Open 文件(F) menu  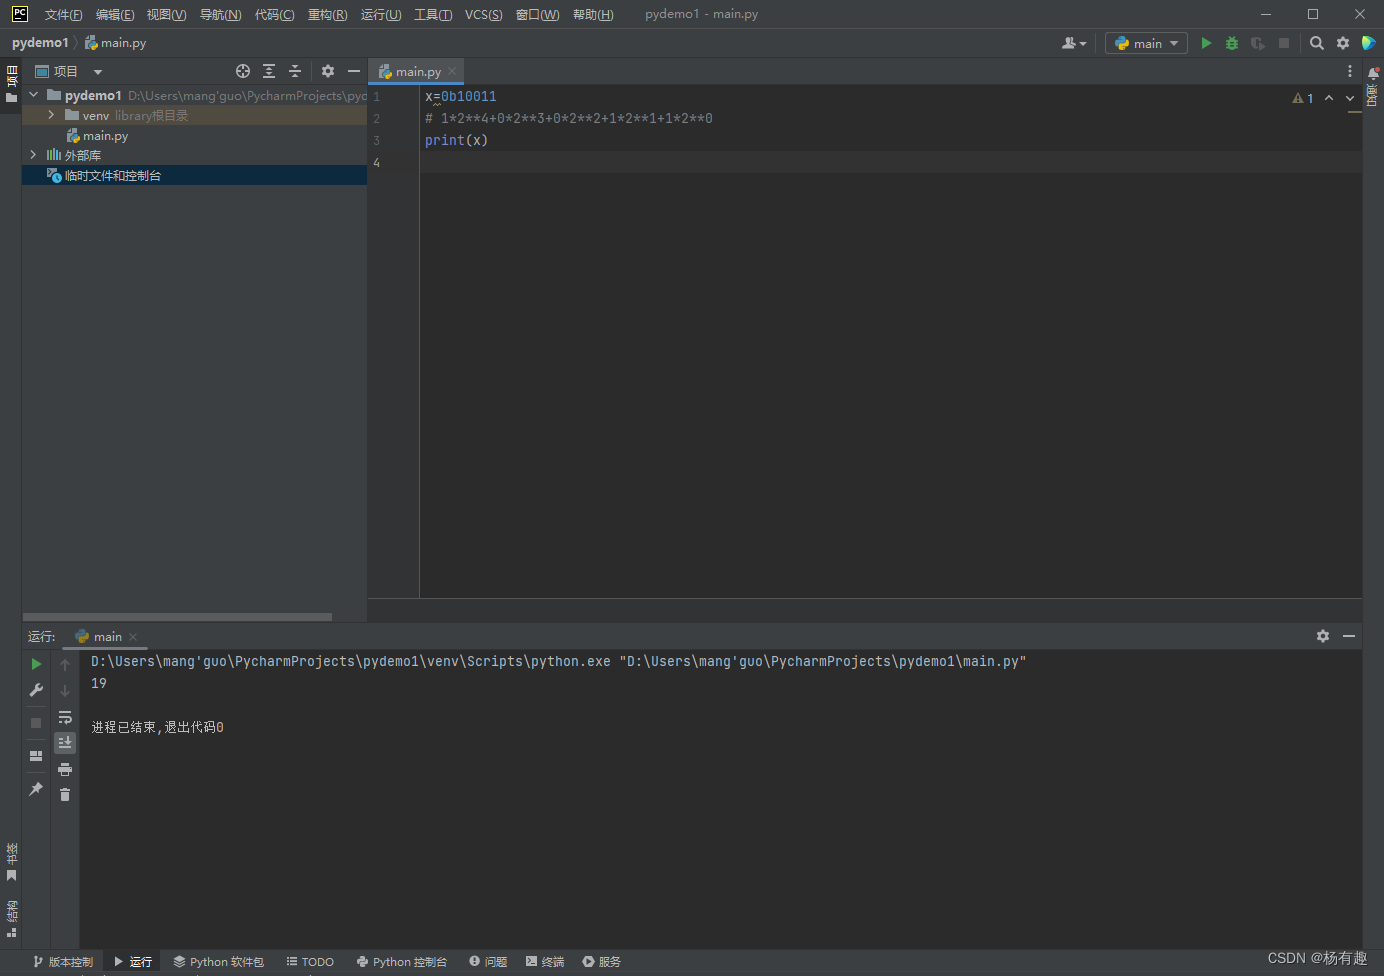point(63,14)
